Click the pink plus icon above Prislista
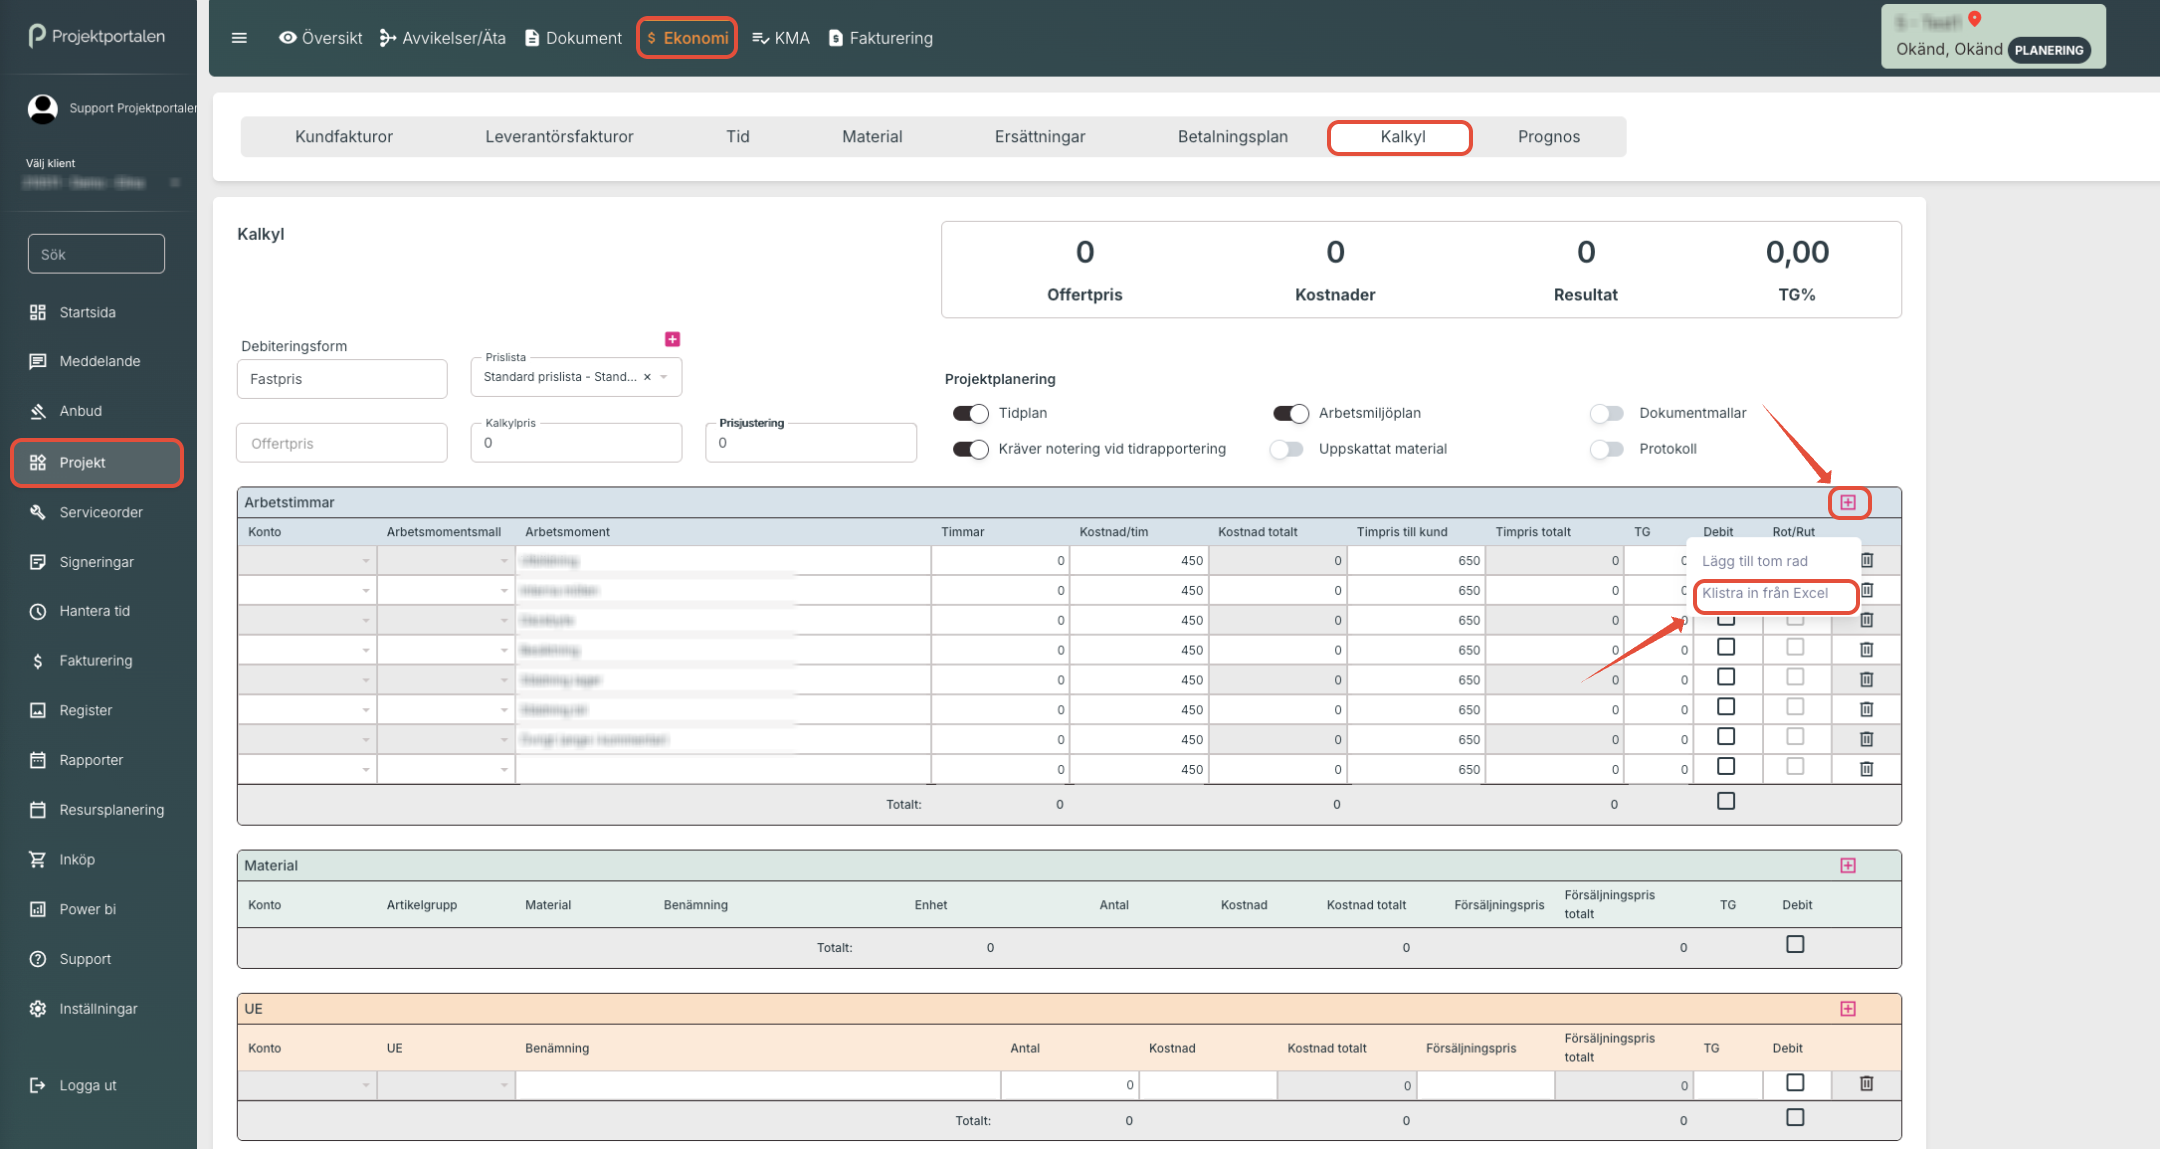The height and width of the screenshot is (1149, 2160). (x=672, y=339)
